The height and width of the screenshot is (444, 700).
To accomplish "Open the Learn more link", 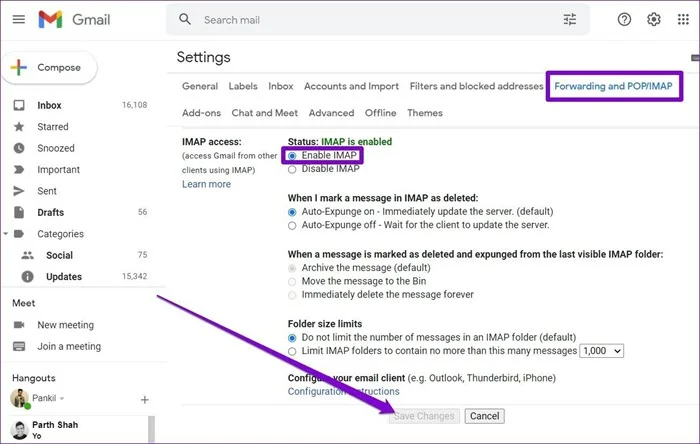I will point(206,184).
